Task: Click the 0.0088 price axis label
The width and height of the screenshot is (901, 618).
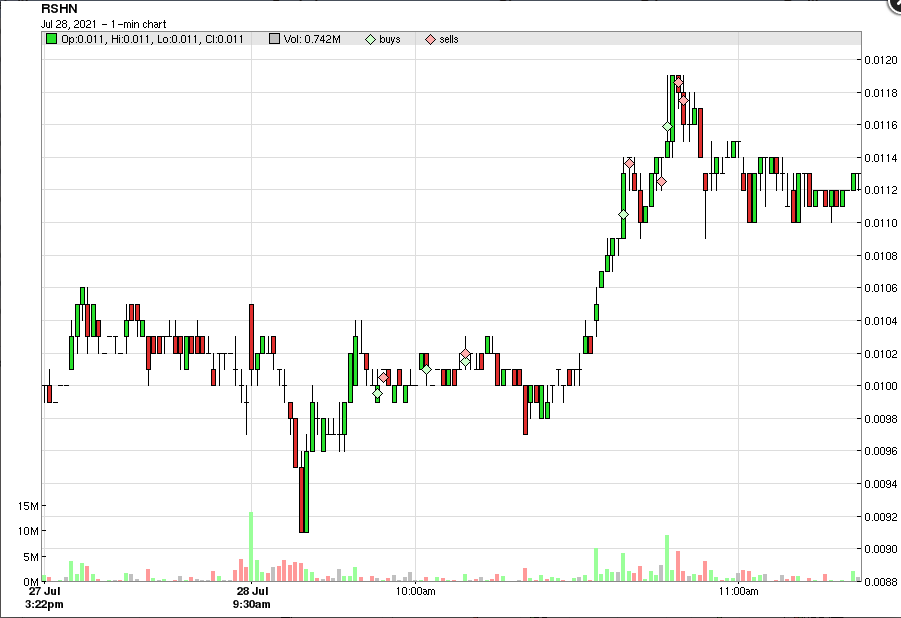Action: (x=881, y=582)
